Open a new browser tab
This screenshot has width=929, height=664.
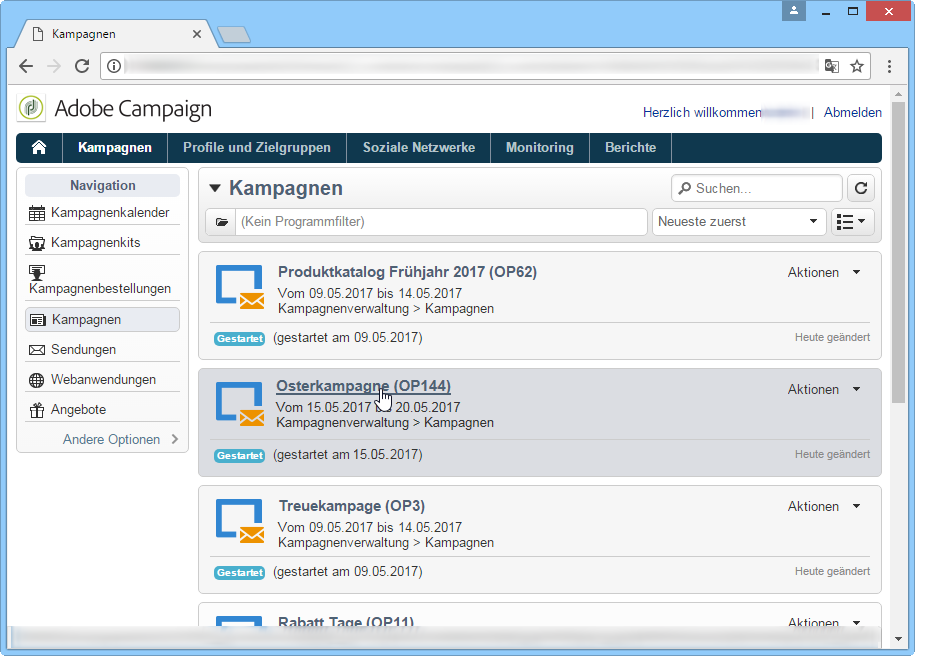(235, 35)
